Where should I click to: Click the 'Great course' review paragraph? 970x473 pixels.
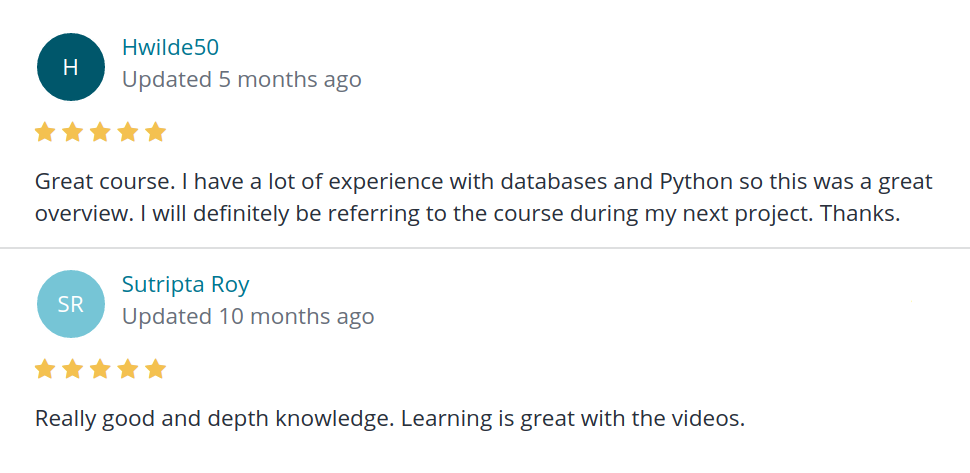click(483, 198)
